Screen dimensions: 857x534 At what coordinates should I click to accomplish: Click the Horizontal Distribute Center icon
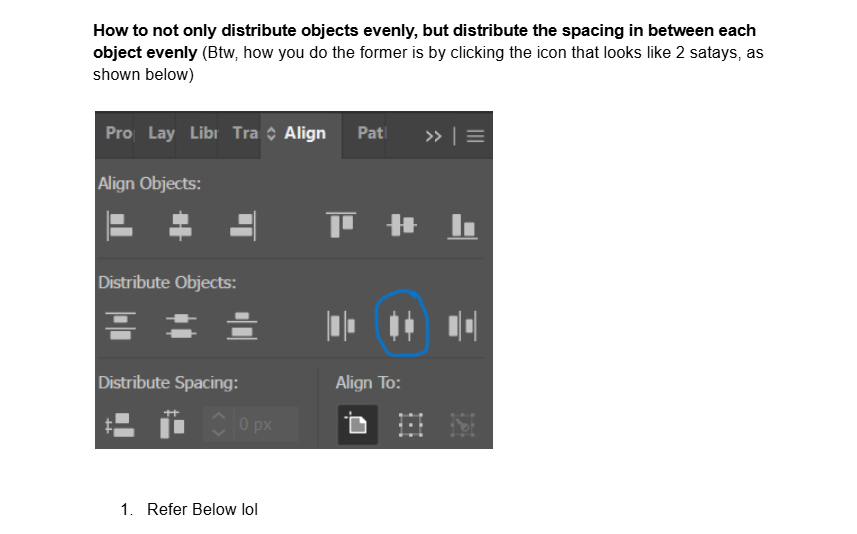[402, 326]
